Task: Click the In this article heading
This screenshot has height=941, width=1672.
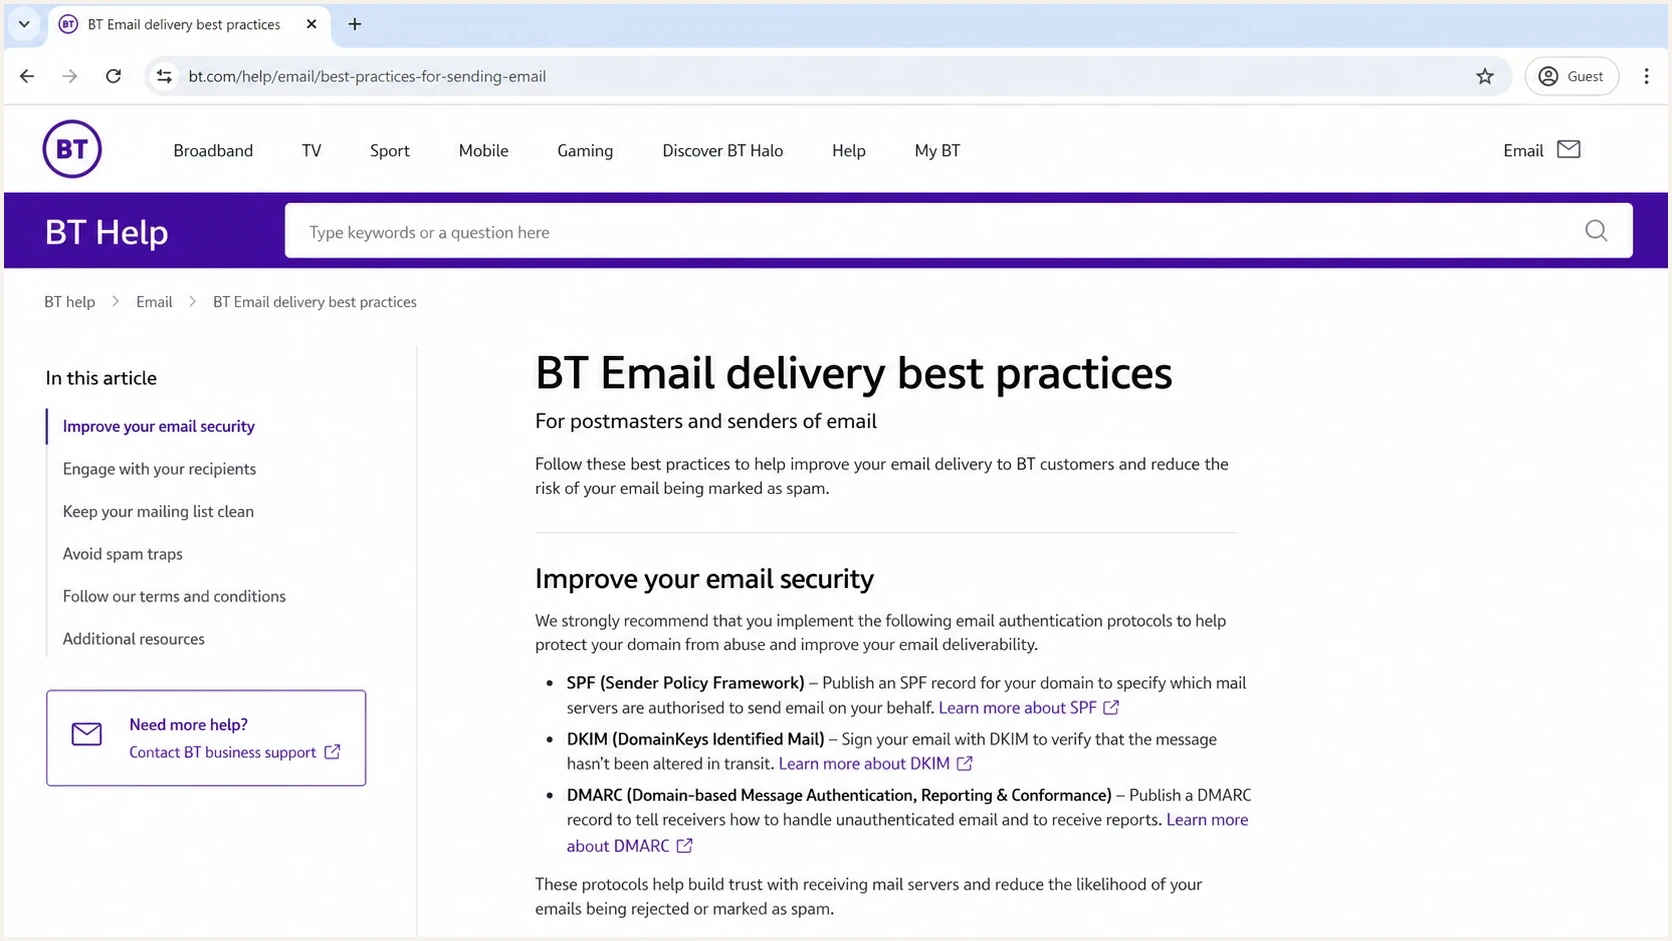Action: pos(101,378)
